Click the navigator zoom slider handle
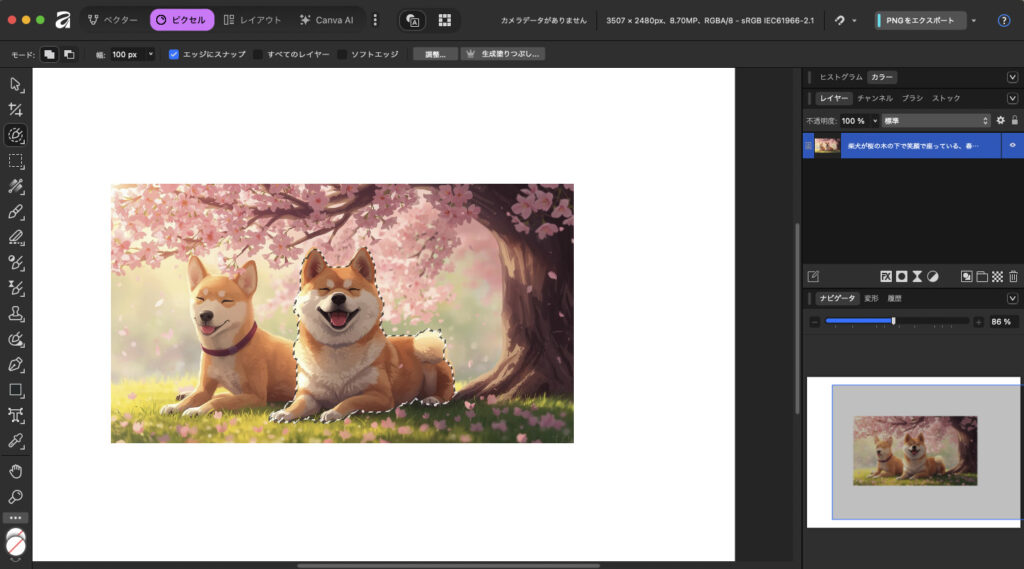Image resolution: width=1024 pixels, height=569 pixels. click(893, 321)
